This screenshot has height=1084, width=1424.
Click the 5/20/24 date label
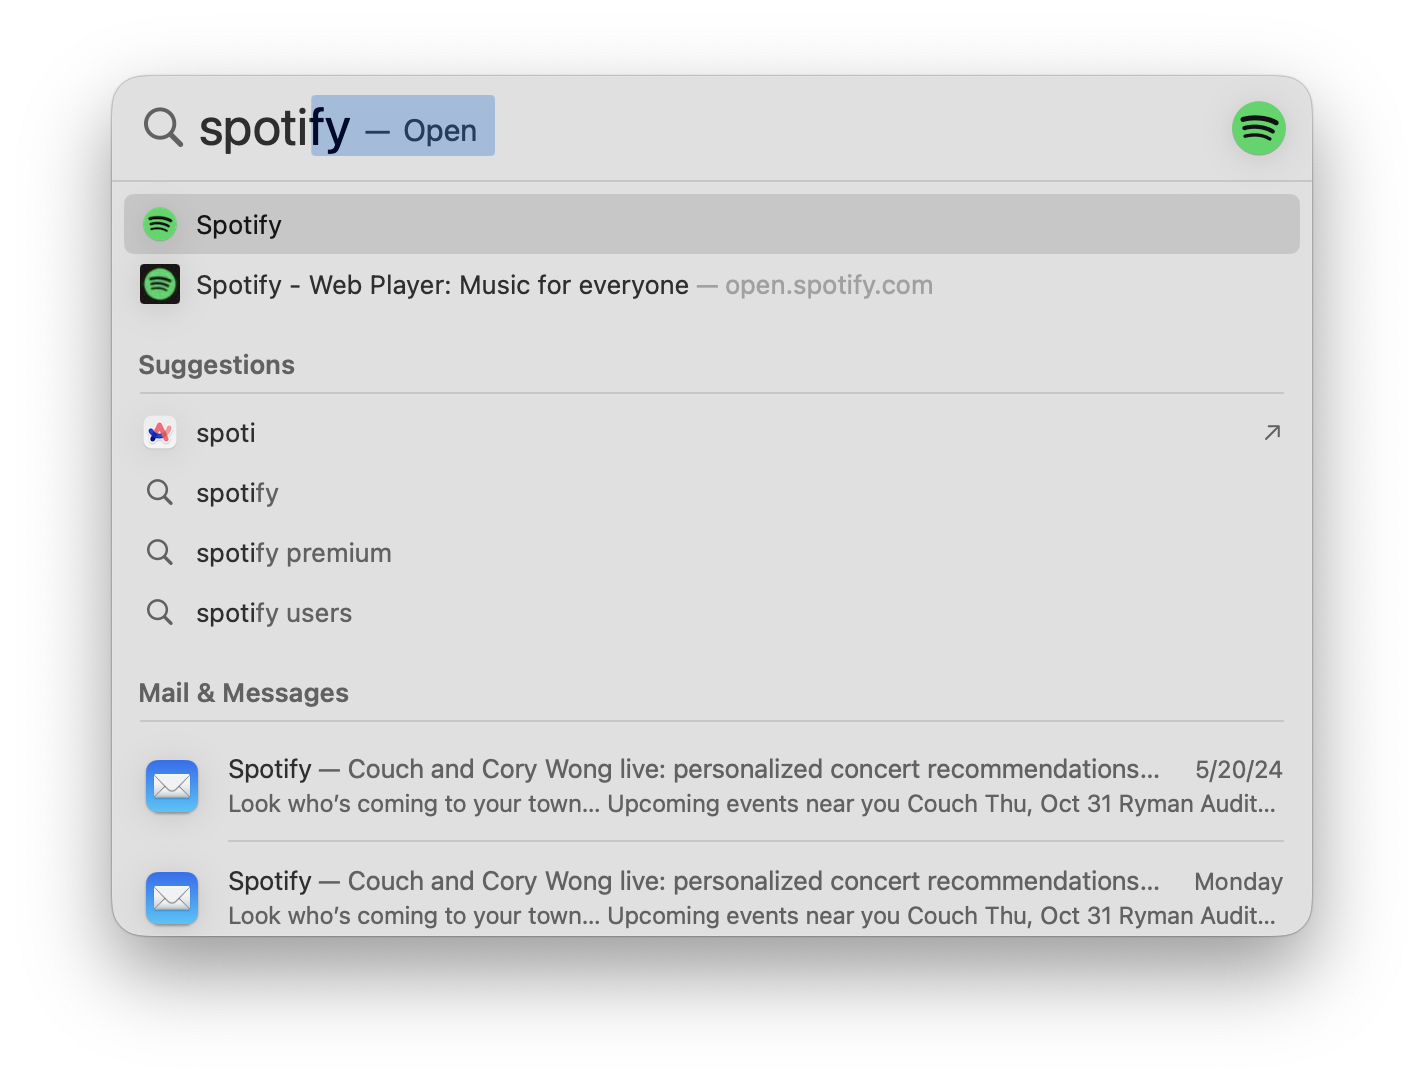(x=1239, y=769)
